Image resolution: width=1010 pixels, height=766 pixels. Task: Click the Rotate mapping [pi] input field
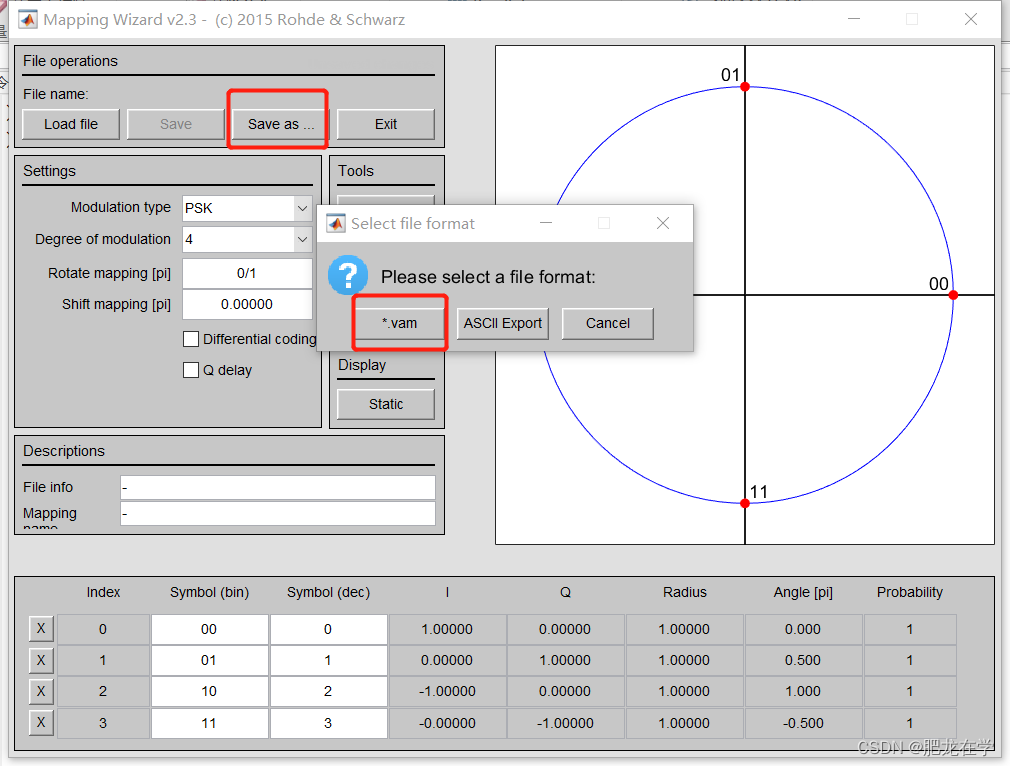tap(247, 272)
